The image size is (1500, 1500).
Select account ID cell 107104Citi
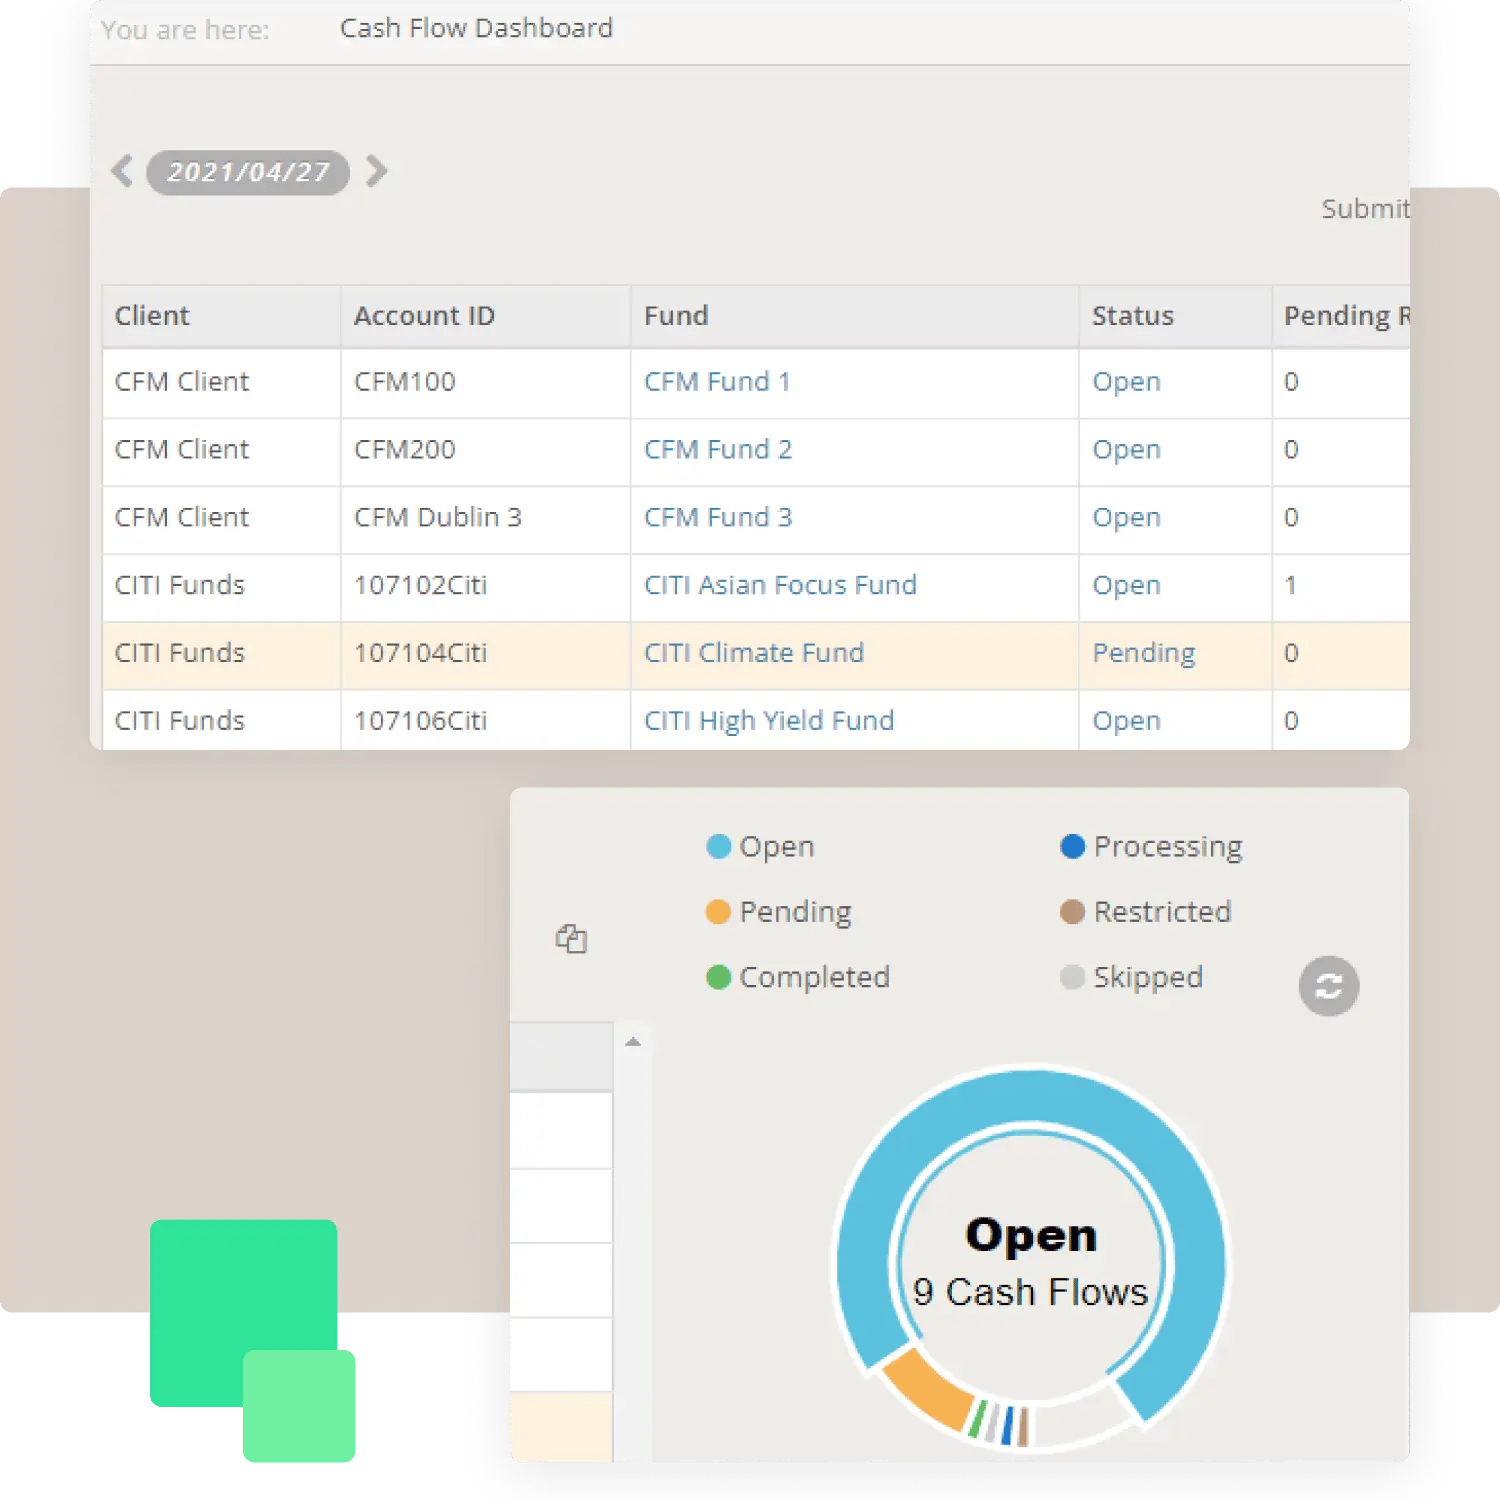pos(485,654)
